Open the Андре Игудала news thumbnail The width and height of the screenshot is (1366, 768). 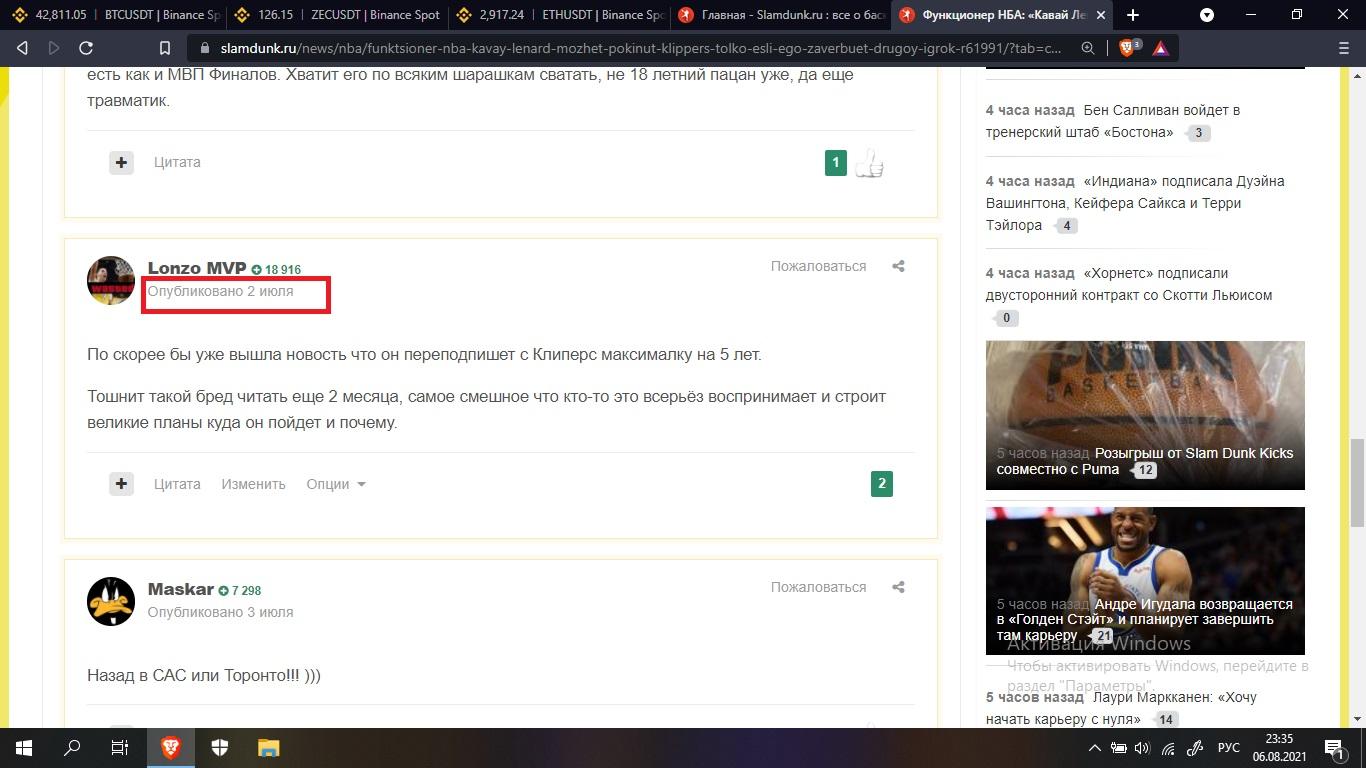pos(1145,581)
